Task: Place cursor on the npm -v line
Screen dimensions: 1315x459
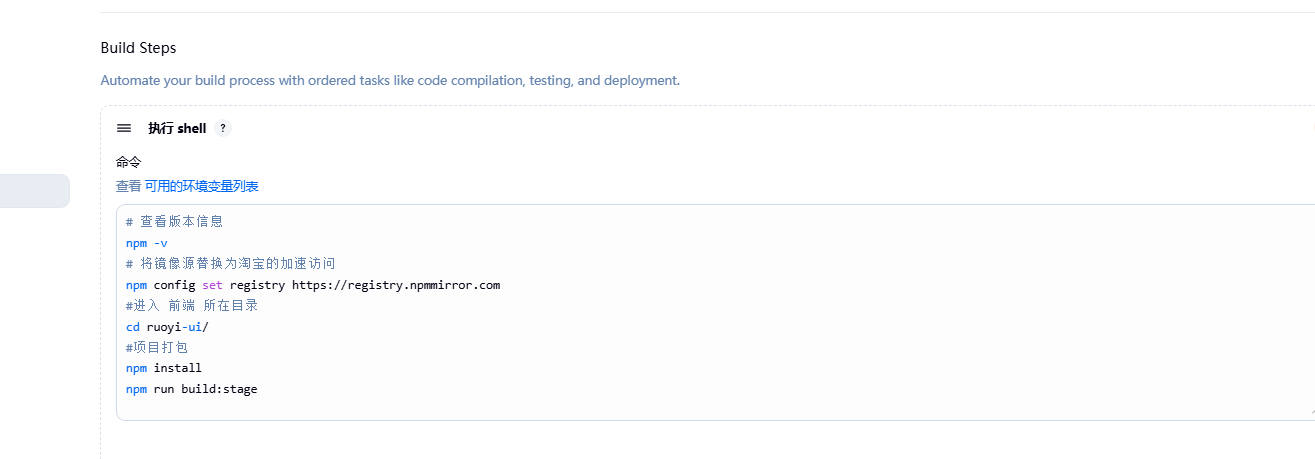Action: [147, 242]
